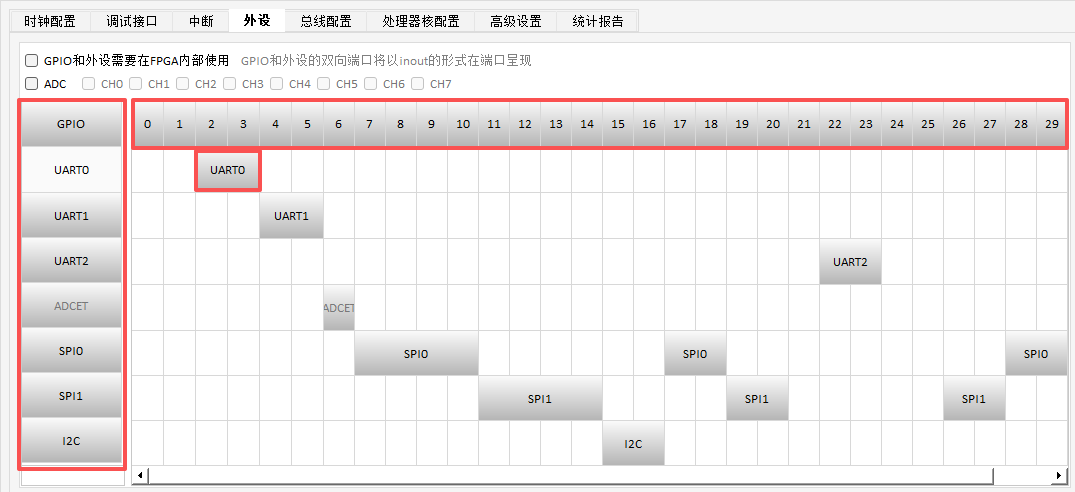The width and height of the screenshot is (1075, 492).
Task: Click GPIO pin header 21
Action: [x=804, y=124]
